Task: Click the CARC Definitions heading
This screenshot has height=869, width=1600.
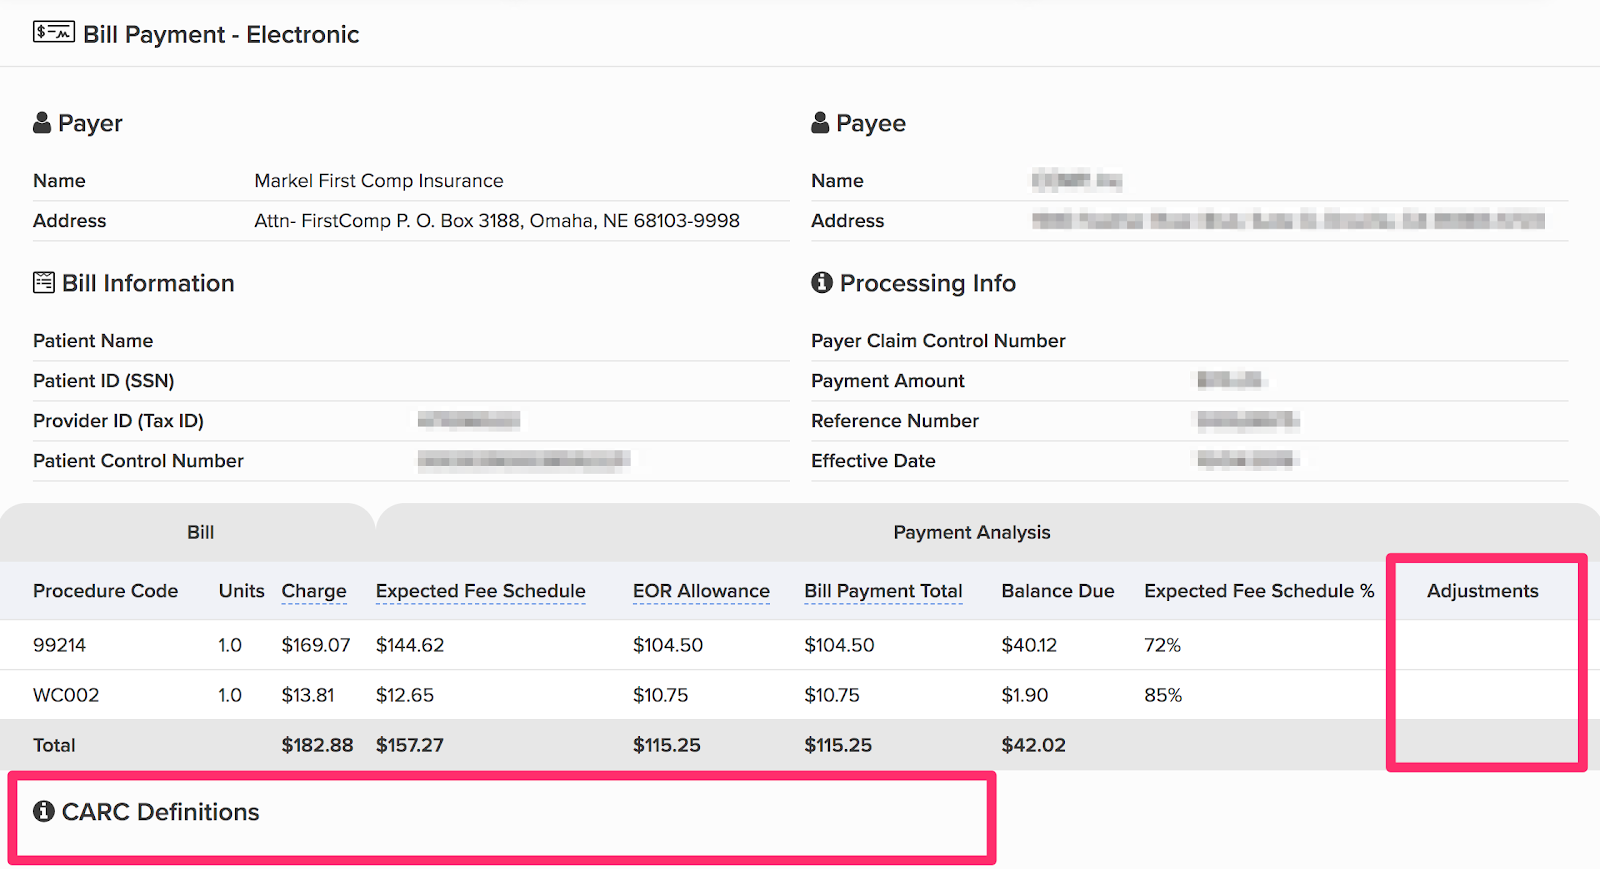Action: (160, 812)
